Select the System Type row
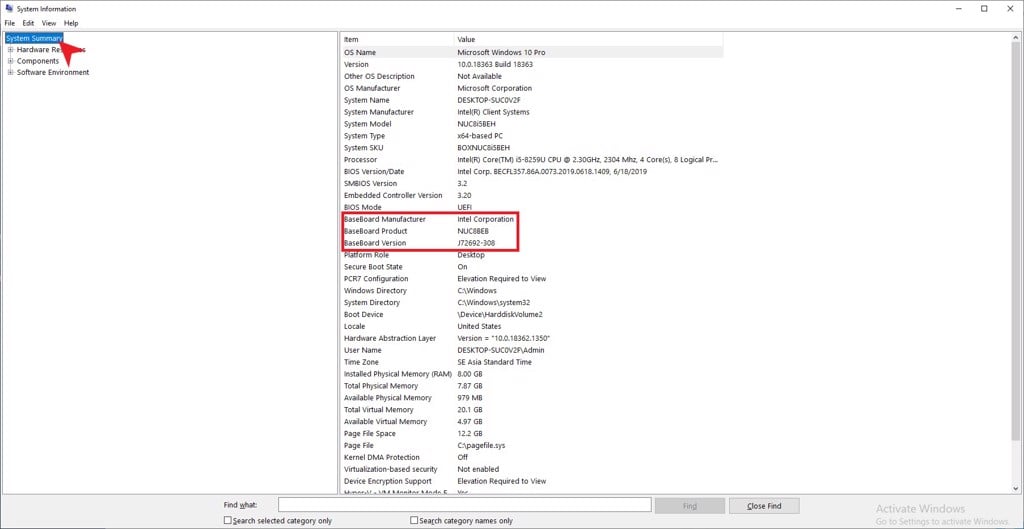 532,136
